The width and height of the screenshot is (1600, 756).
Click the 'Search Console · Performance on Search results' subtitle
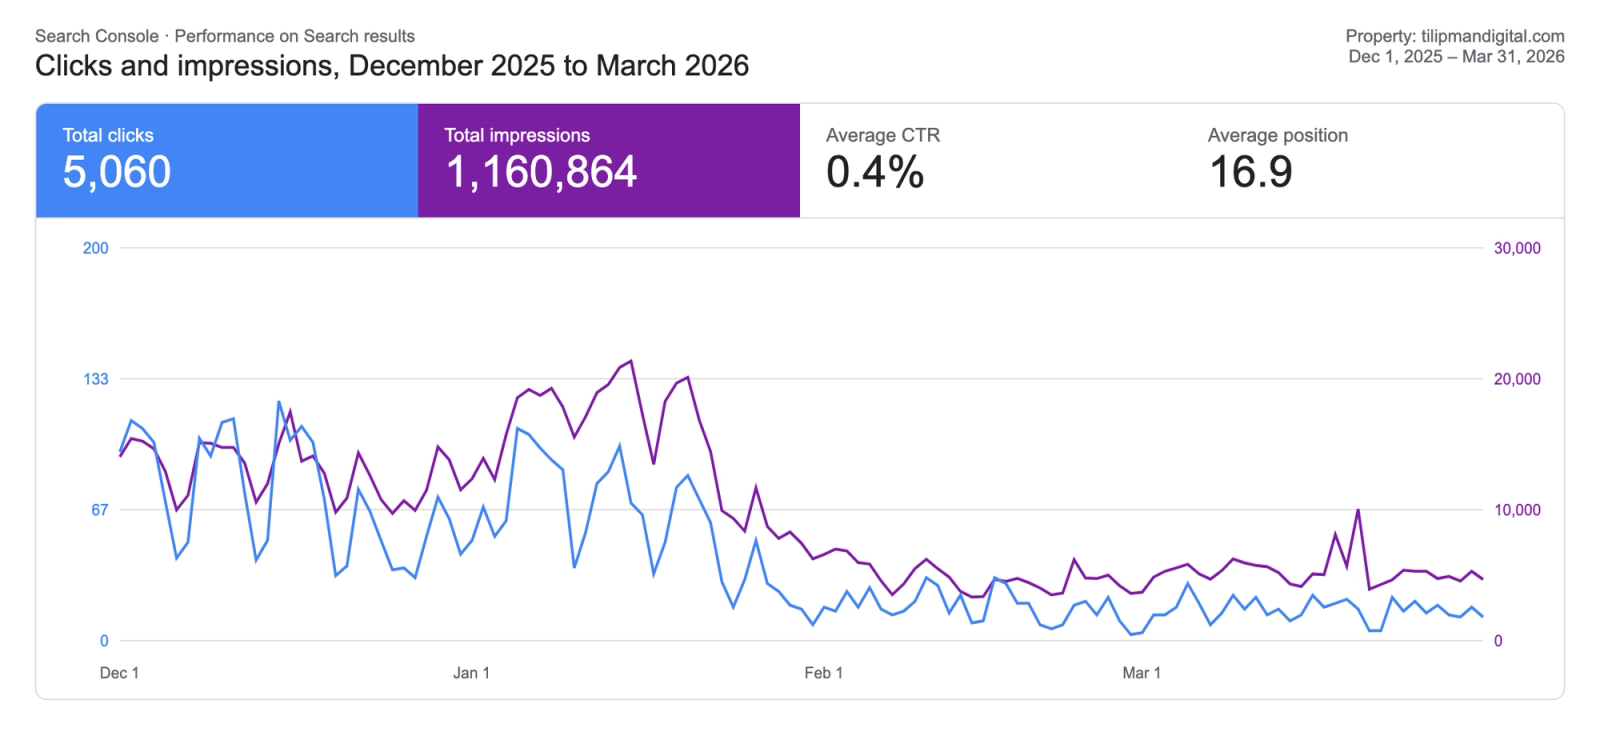(225, 36)
